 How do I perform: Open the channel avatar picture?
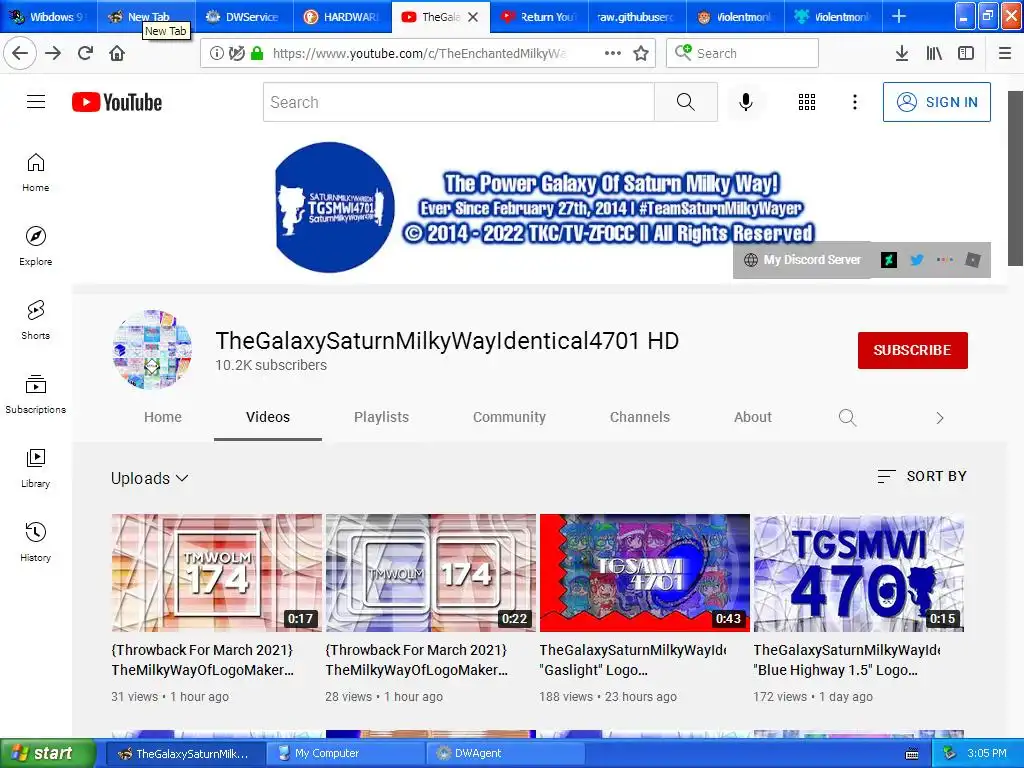point(152,349)
